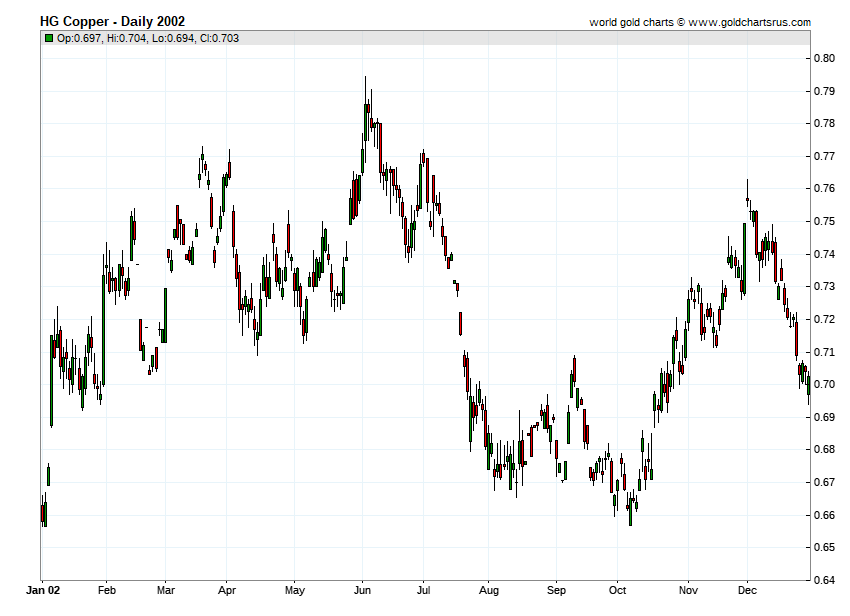Click the 'Jan 02' date axis label
850x616 pixels.
tap(43, 590)
